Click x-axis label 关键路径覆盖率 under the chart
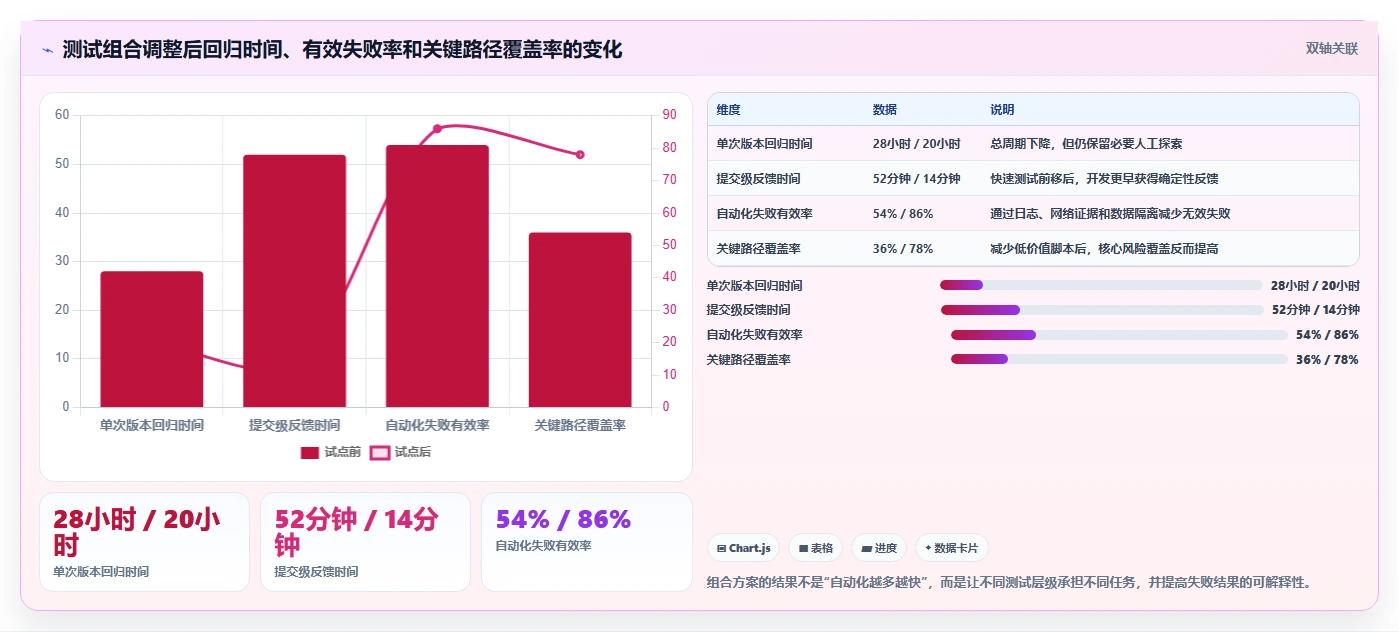The height and width of the screenshot is (632, 1399). (580, 426)
